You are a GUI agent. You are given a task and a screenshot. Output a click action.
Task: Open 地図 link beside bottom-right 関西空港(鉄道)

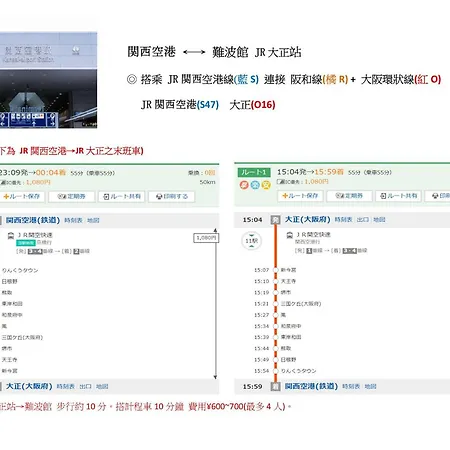[370, 386]
